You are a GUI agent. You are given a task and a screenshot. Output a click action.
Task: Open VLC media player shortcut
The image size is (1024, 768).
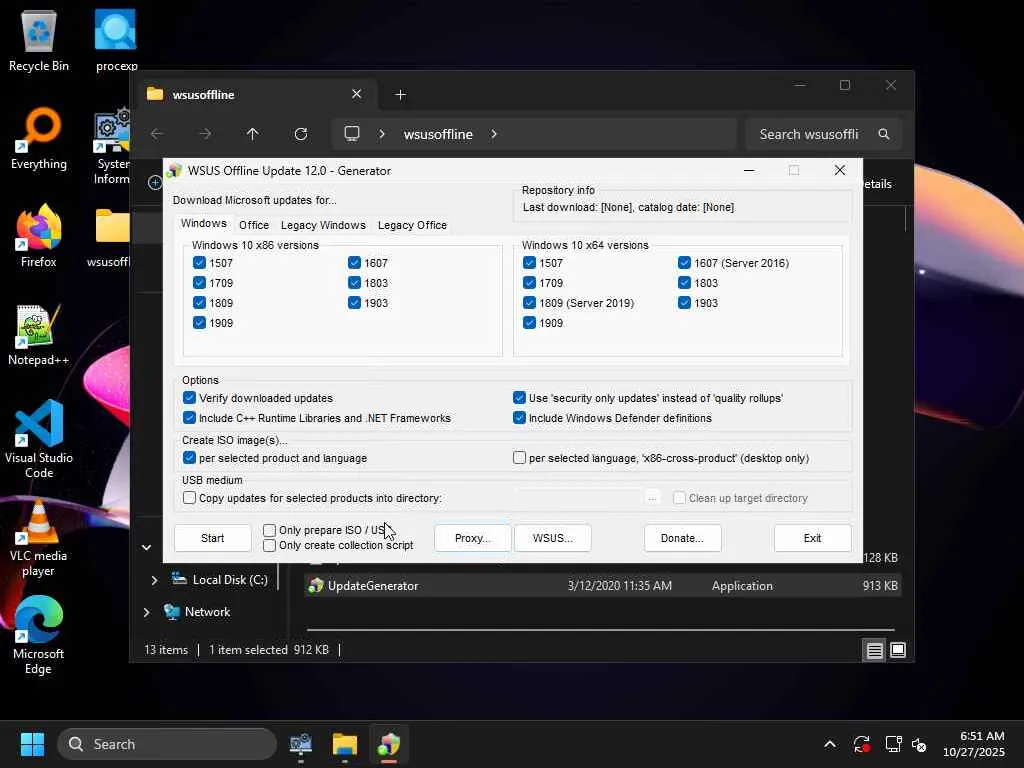[x=39, y=537]
